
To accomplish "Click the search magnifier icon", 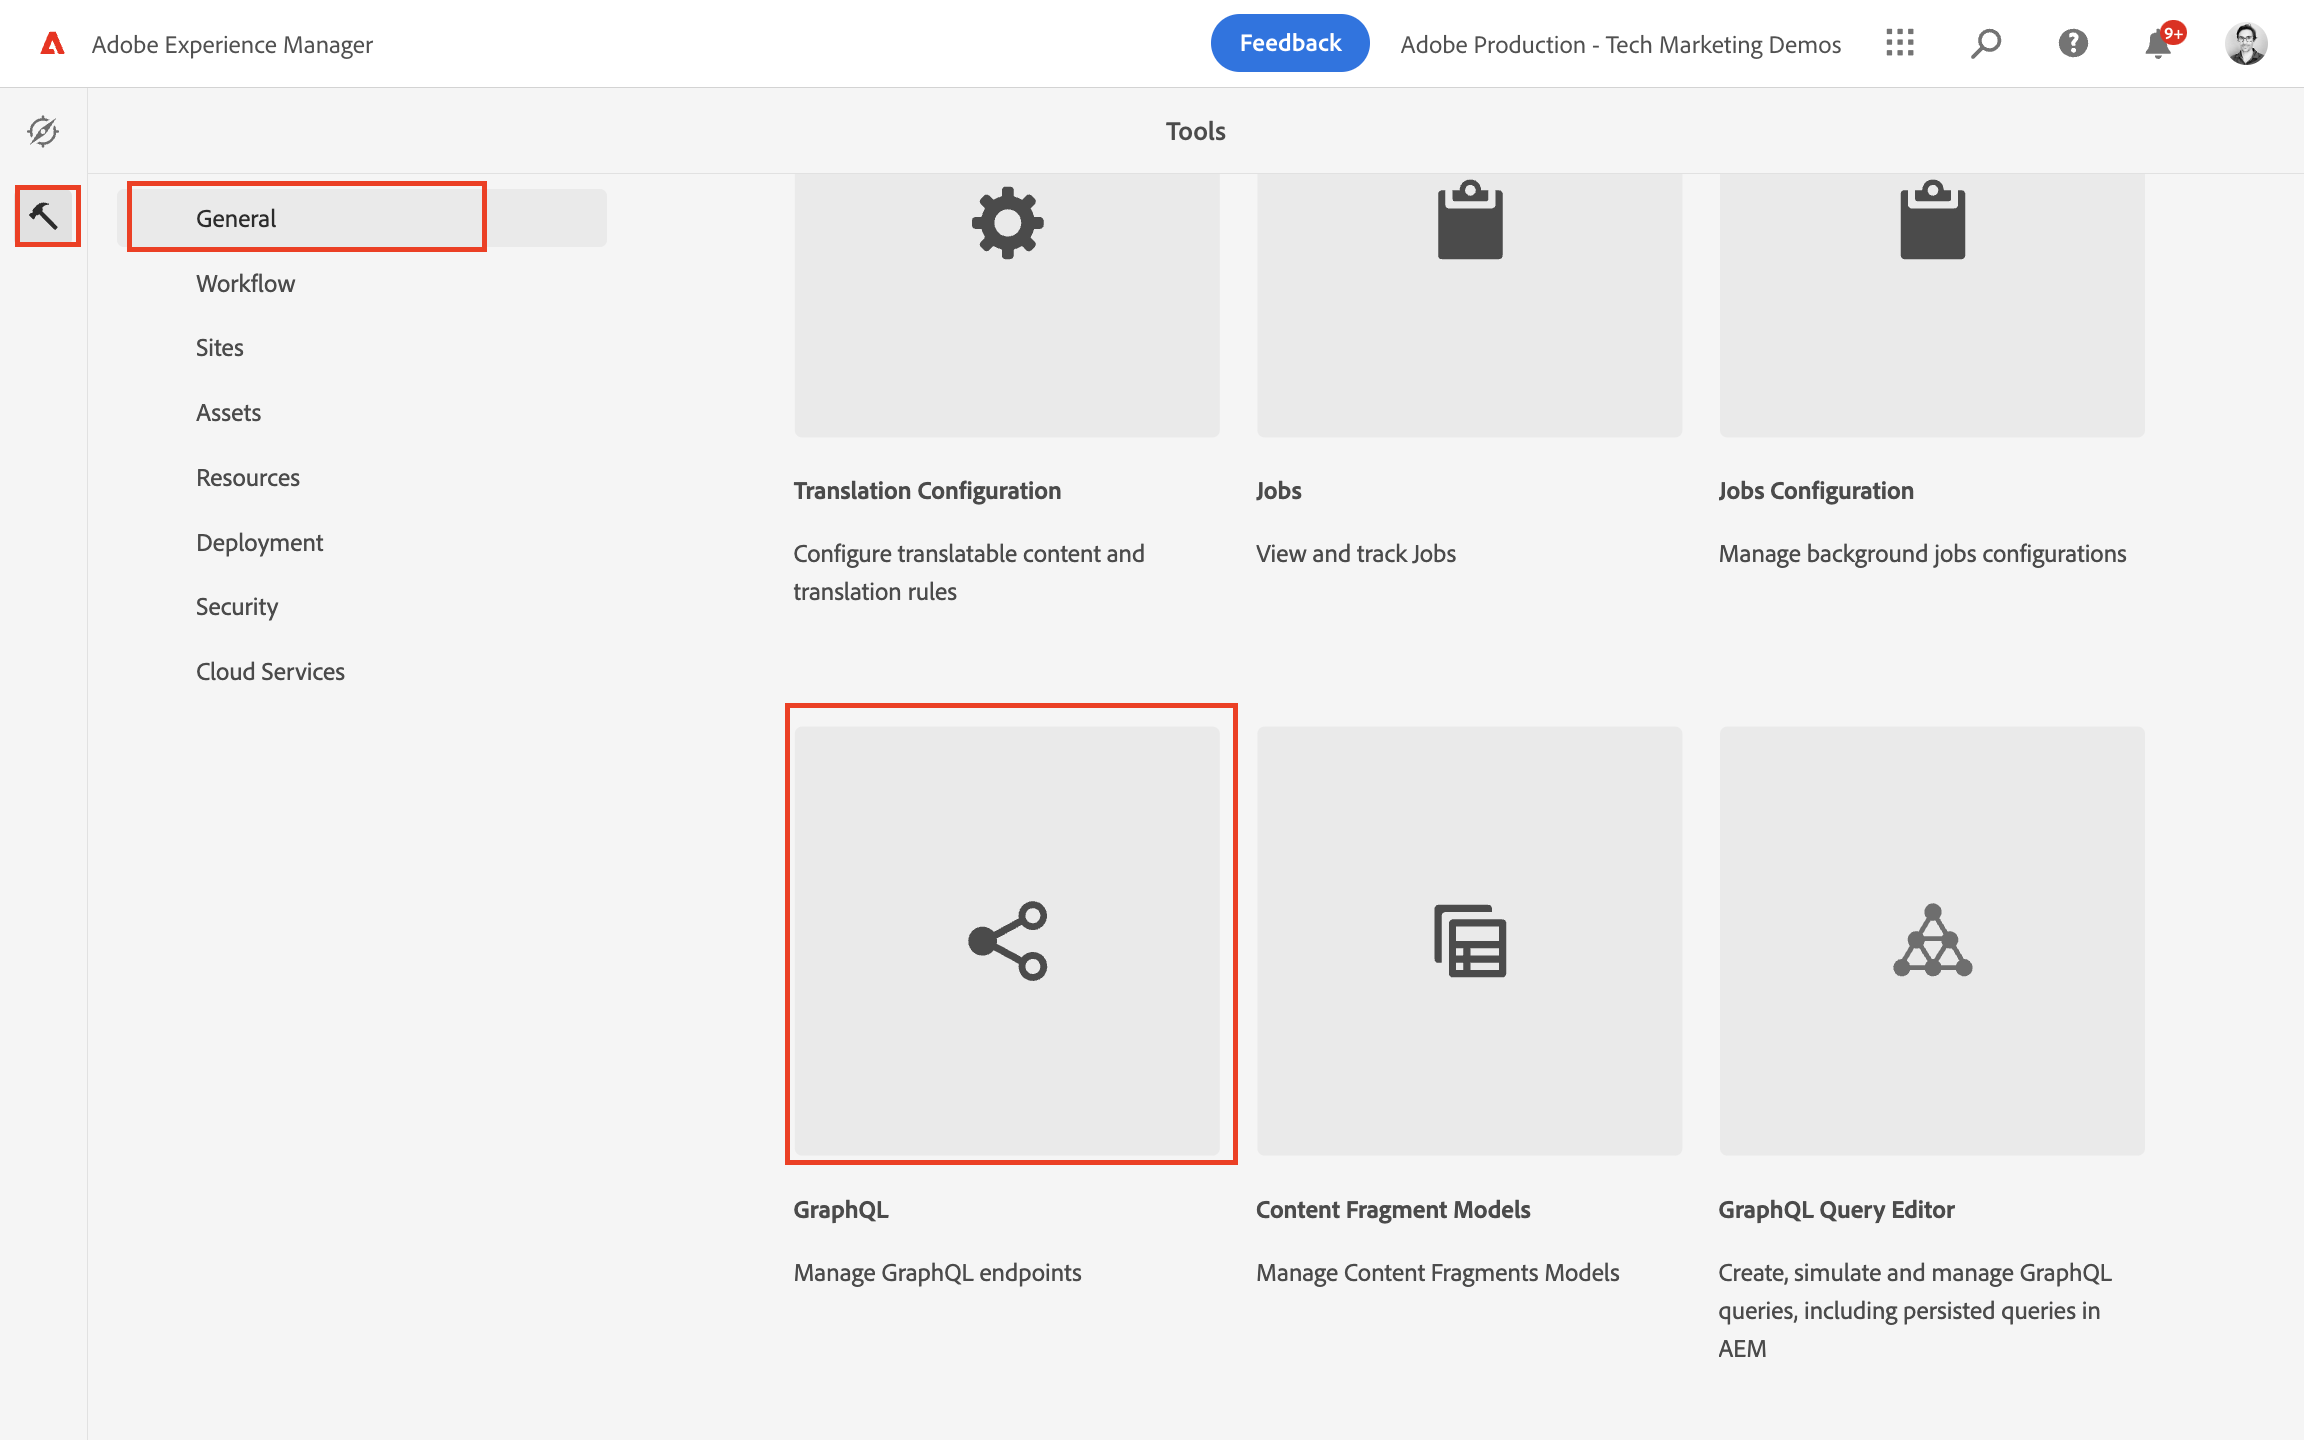I will click(x=1985, y=43).
